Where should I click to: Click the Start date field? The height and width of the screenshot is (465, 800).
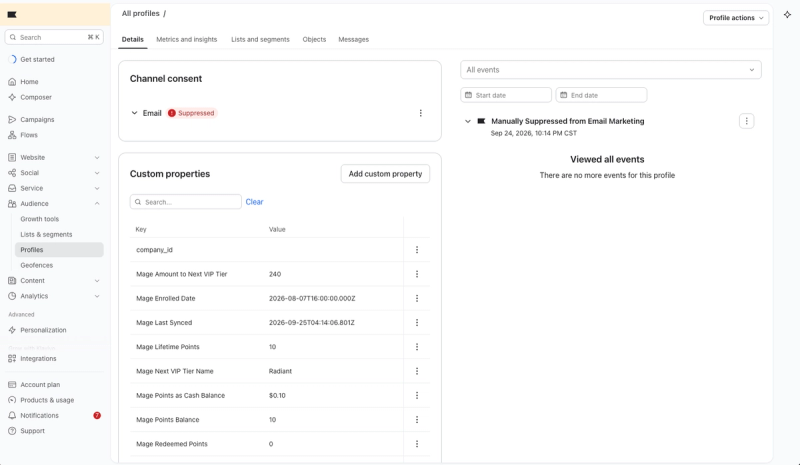pyautogui.click(x=506, y=95)
